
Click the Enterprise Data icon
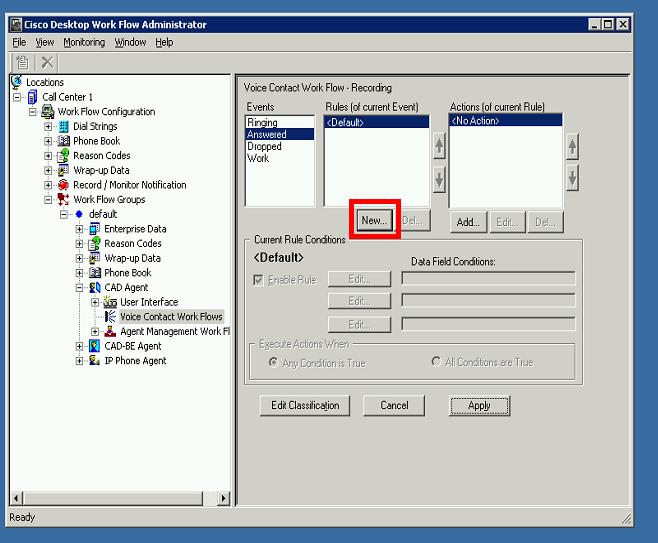coord(95,229)
